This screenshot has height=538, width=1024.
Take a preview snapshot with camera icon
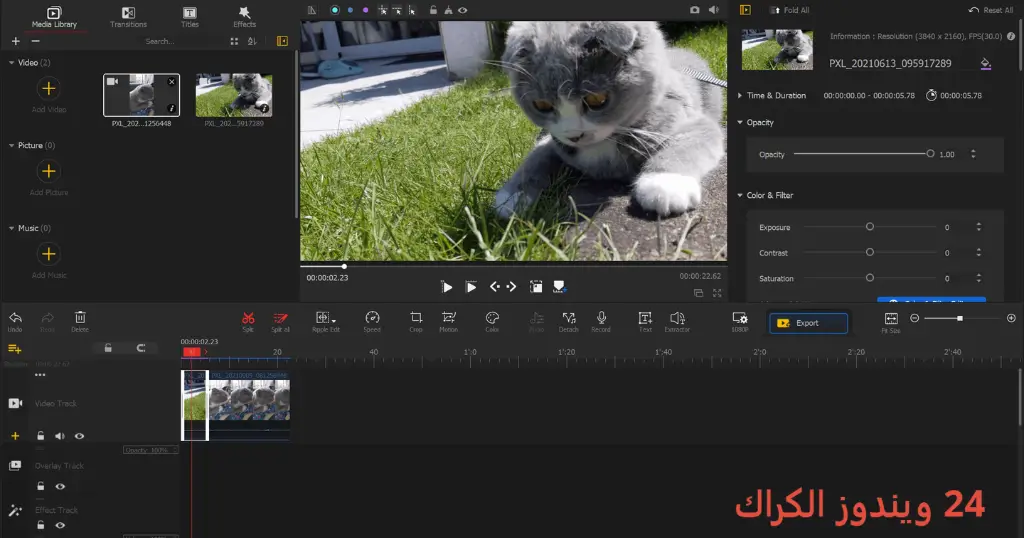pos(695,10)
